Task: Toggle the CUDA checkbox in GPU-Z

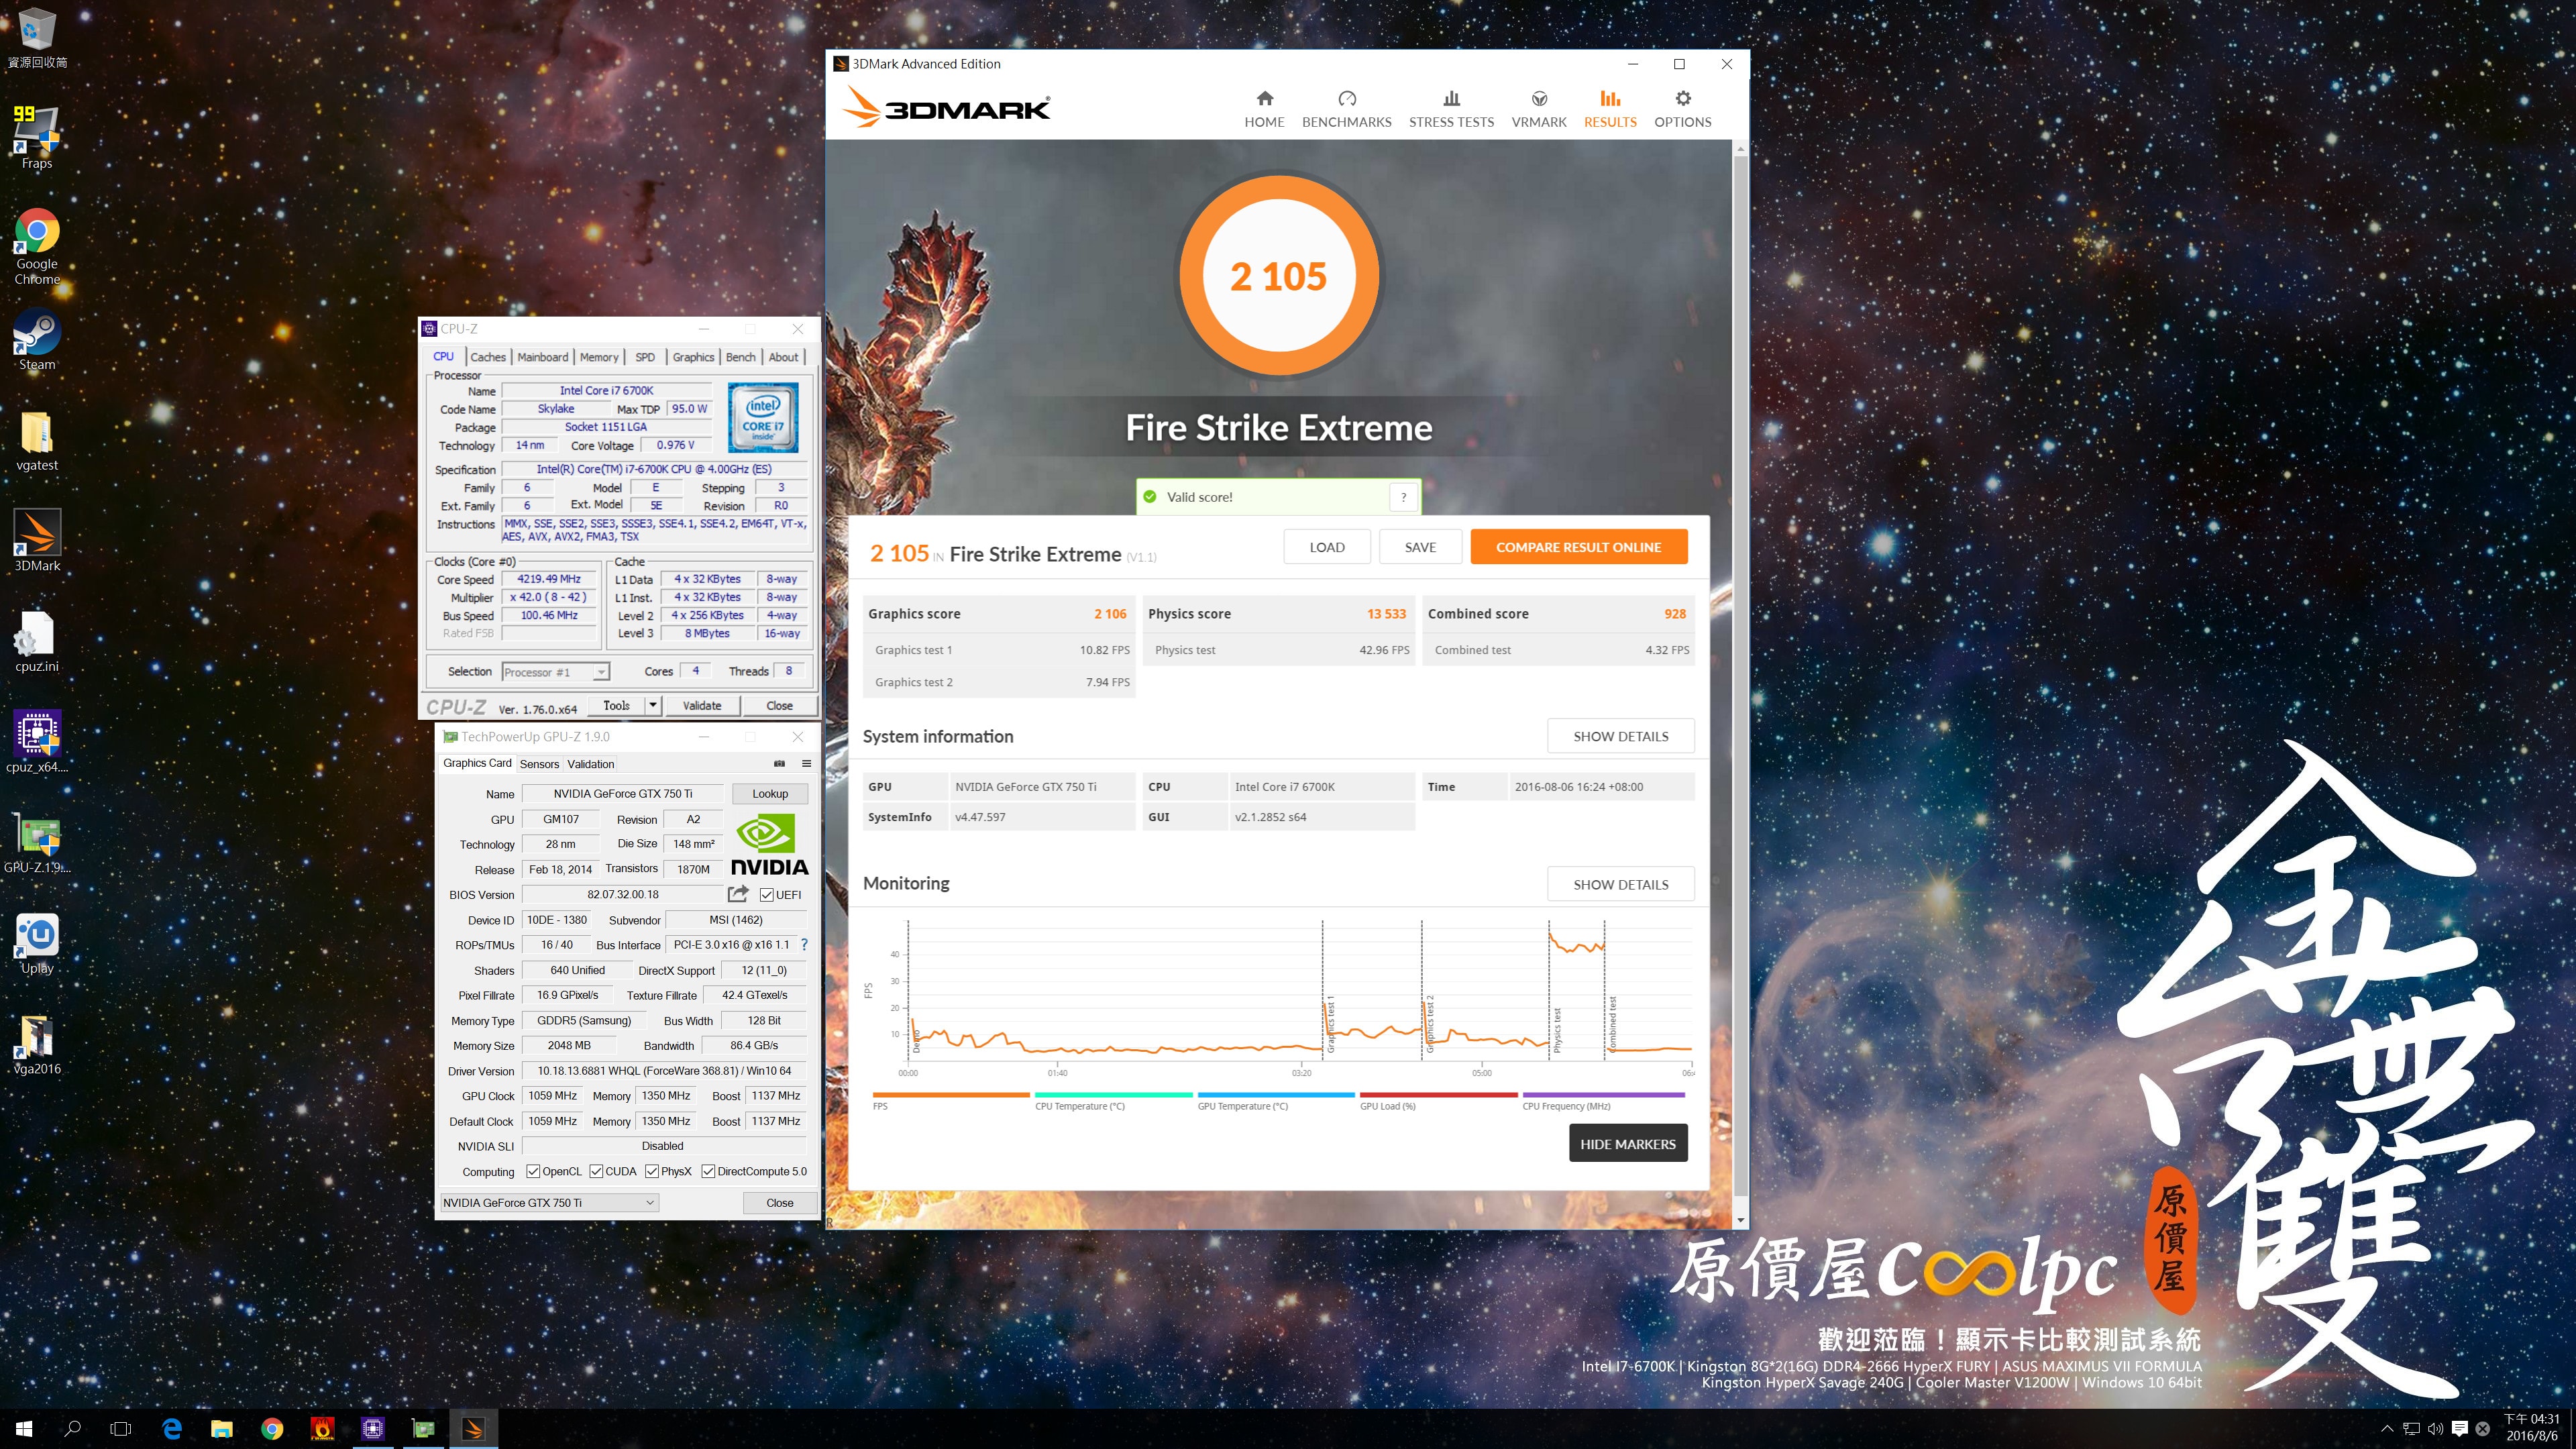Action: [x=596, y=1171]
